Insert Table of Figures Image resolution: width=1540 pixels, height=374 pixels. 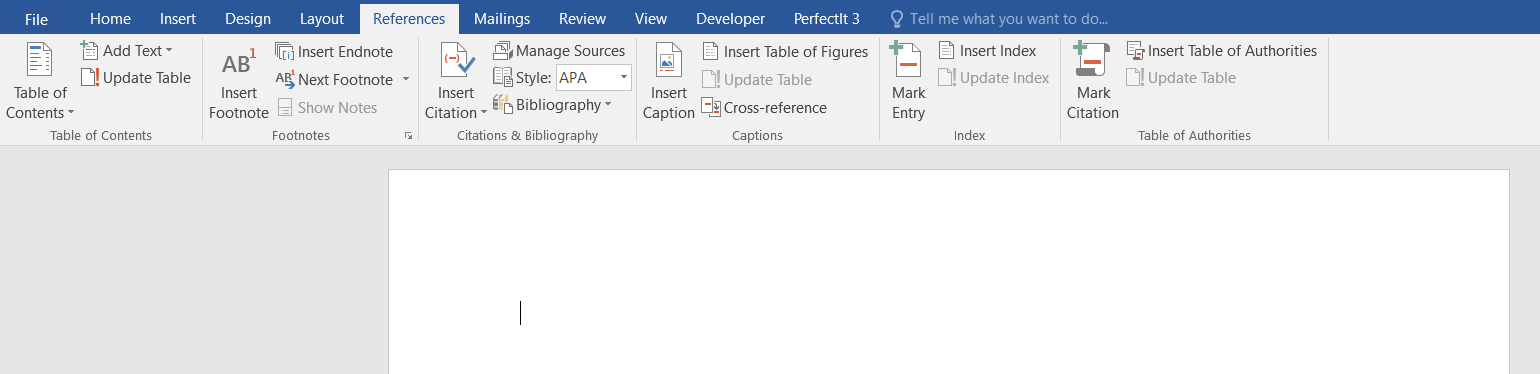[785, 52]
